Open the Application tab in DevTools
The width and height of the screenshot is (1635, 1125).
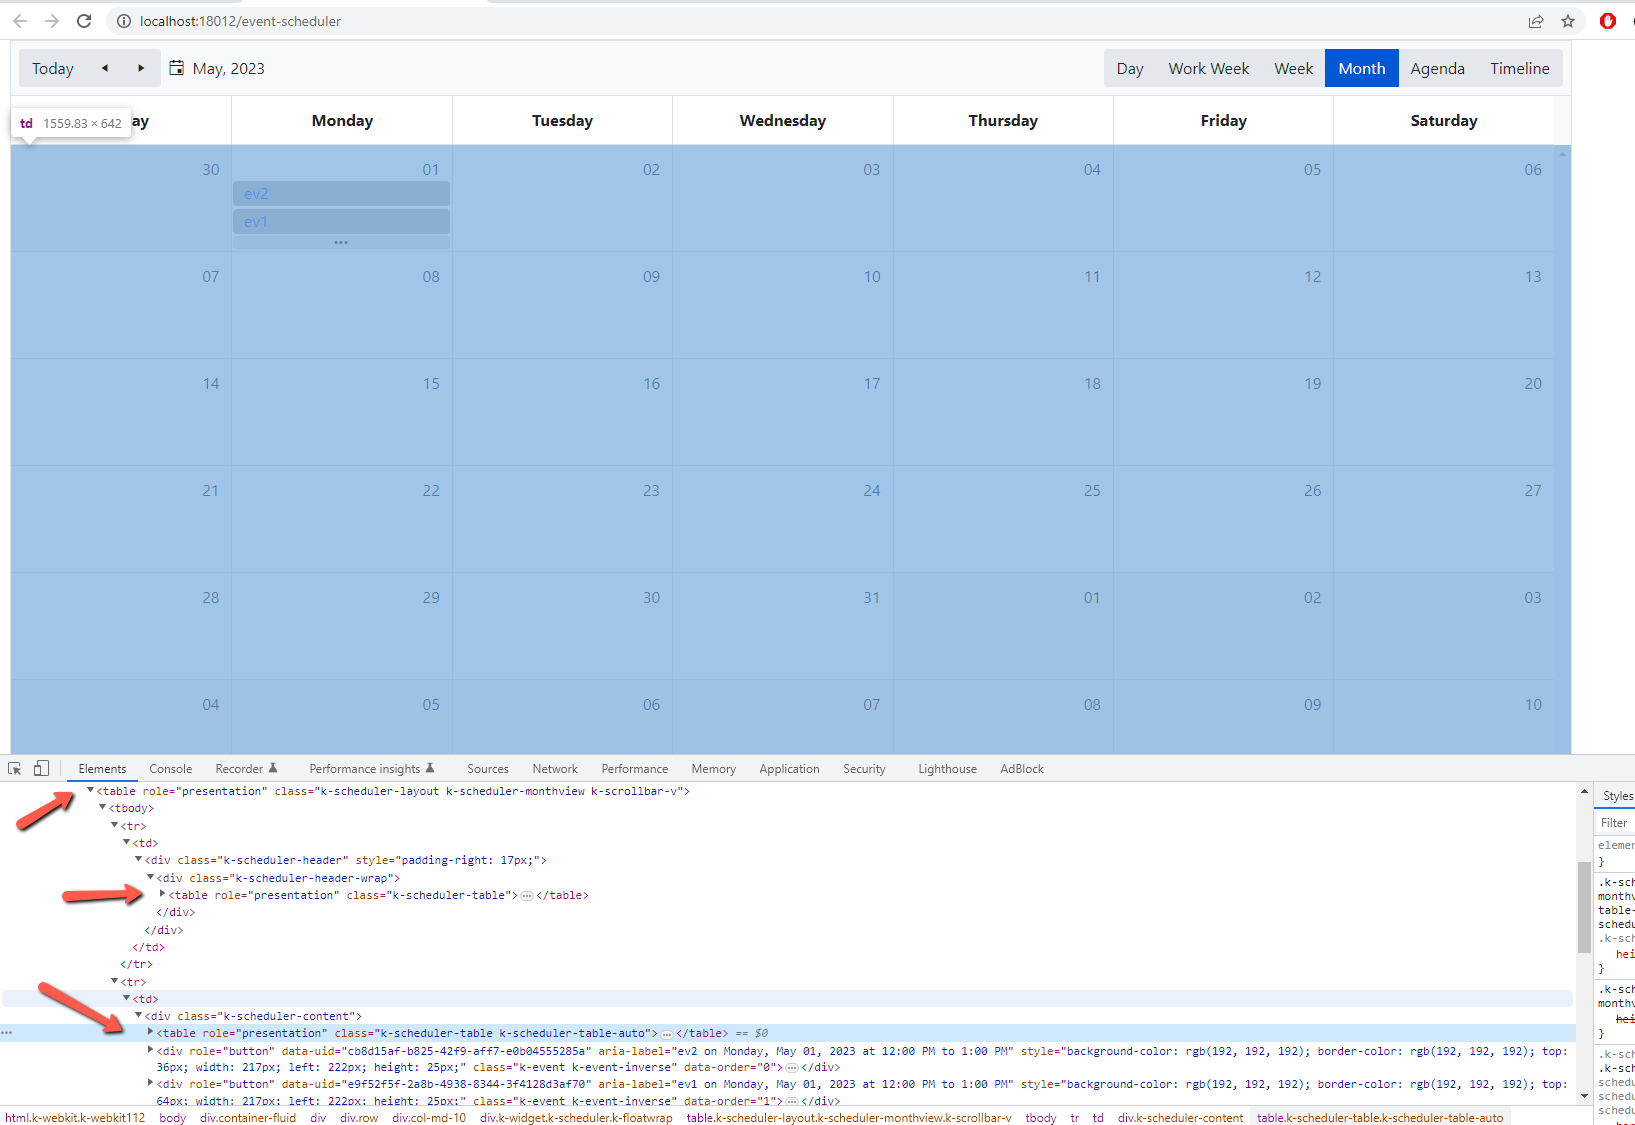click(789, 769)
